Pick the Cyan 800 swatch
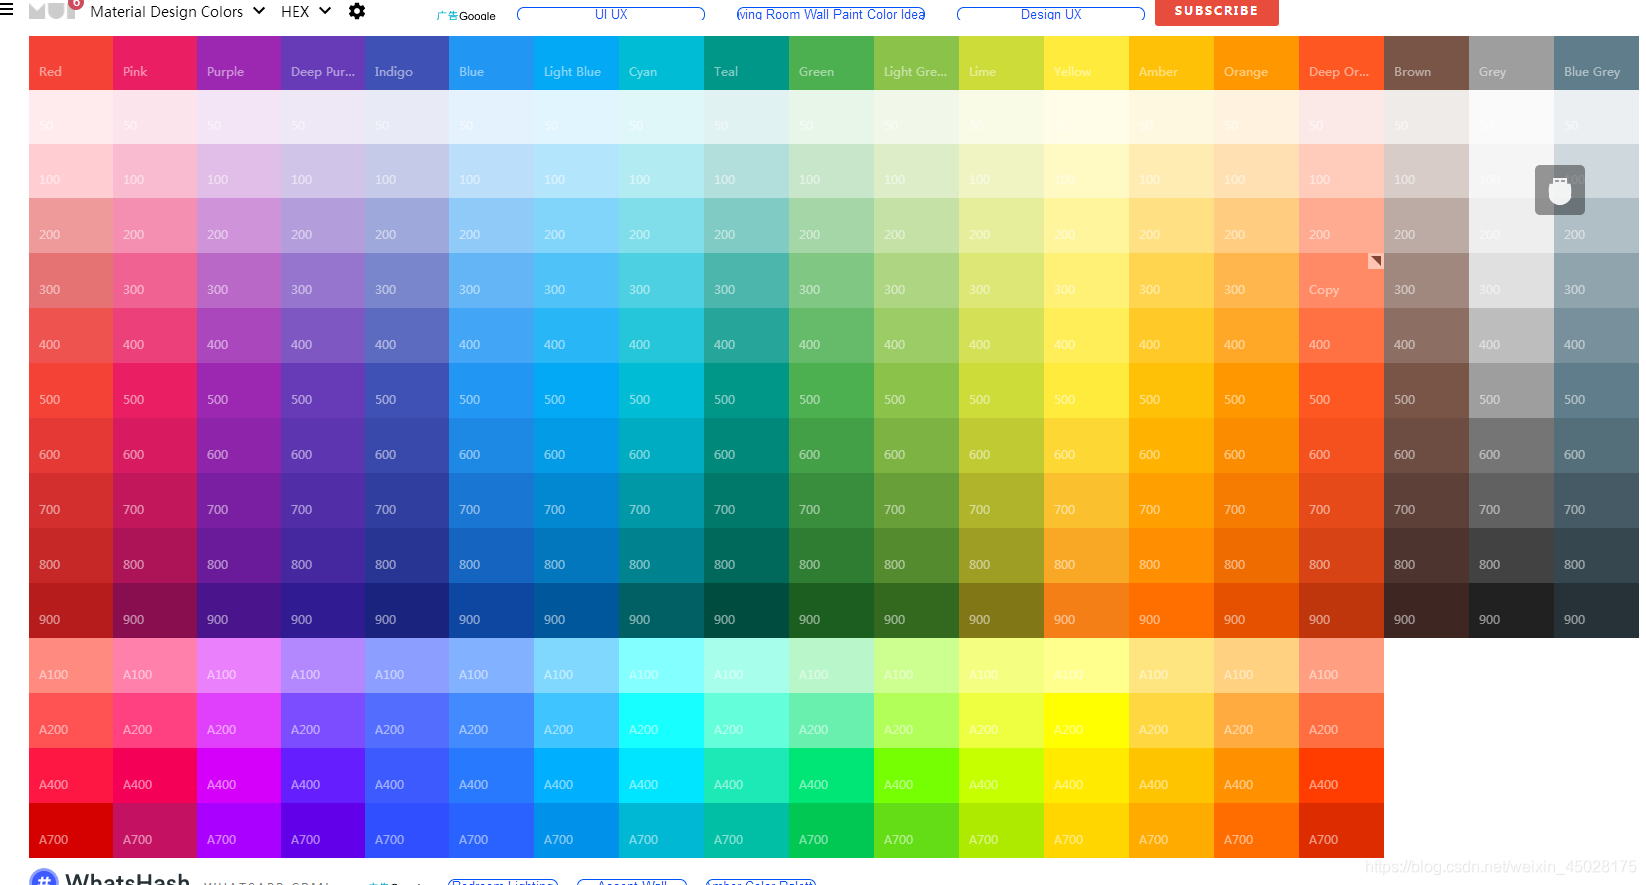Image resolution: width=1646 pixels, height=885 pixels. pos(661,555)
